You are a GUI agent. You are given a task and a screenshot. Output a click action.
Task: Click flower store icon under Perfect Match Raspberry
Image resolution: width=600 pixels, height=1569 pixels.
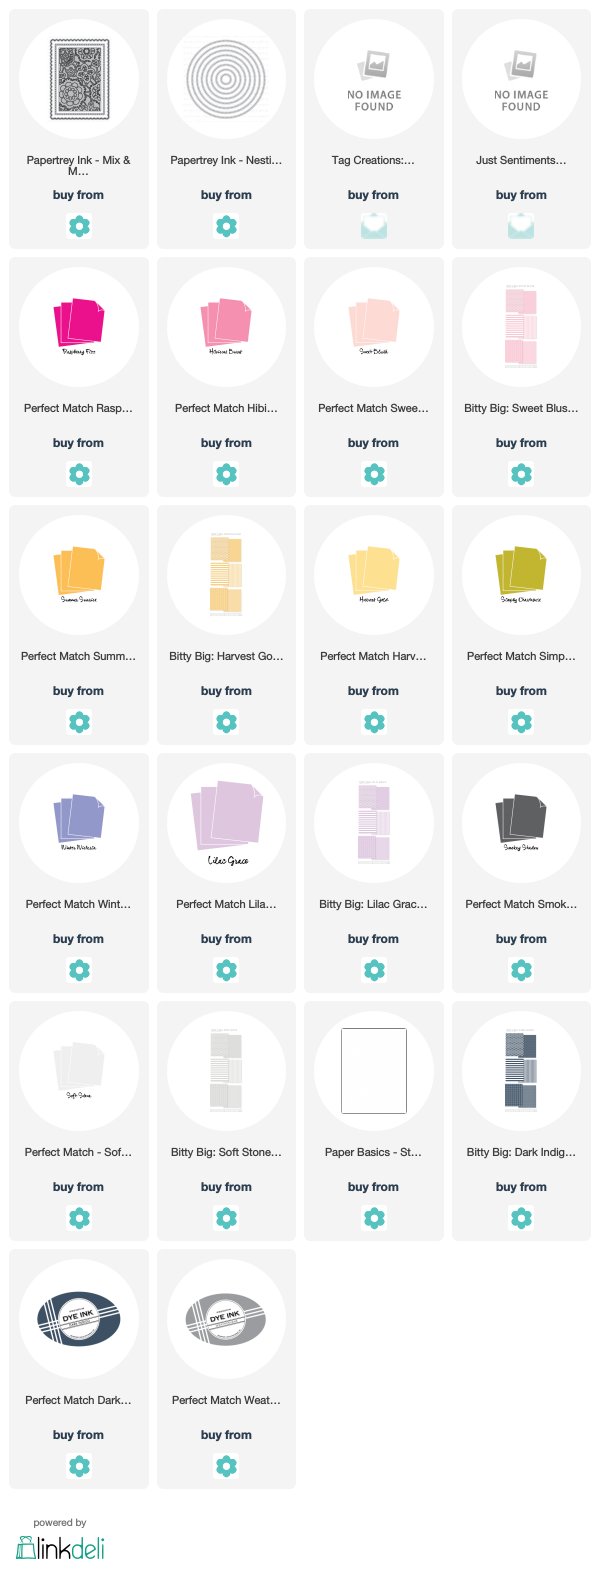(79, 474)
